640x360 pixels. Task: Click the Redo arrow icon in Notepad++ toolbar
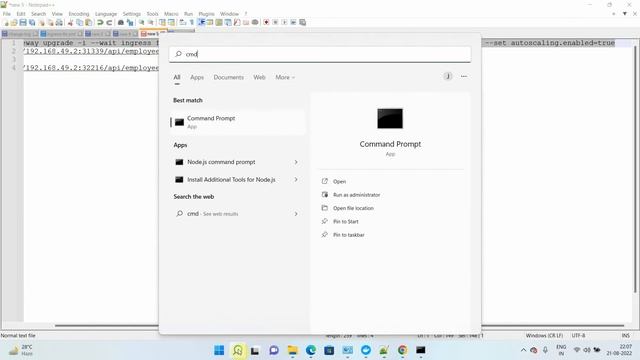tap(109, 22)
